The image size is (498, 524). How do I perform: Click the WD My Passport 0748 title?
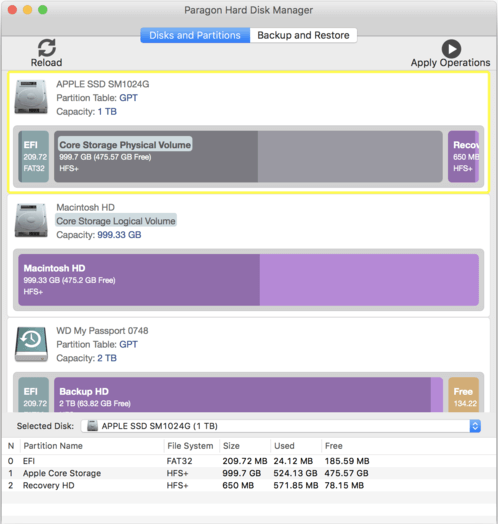102,331
